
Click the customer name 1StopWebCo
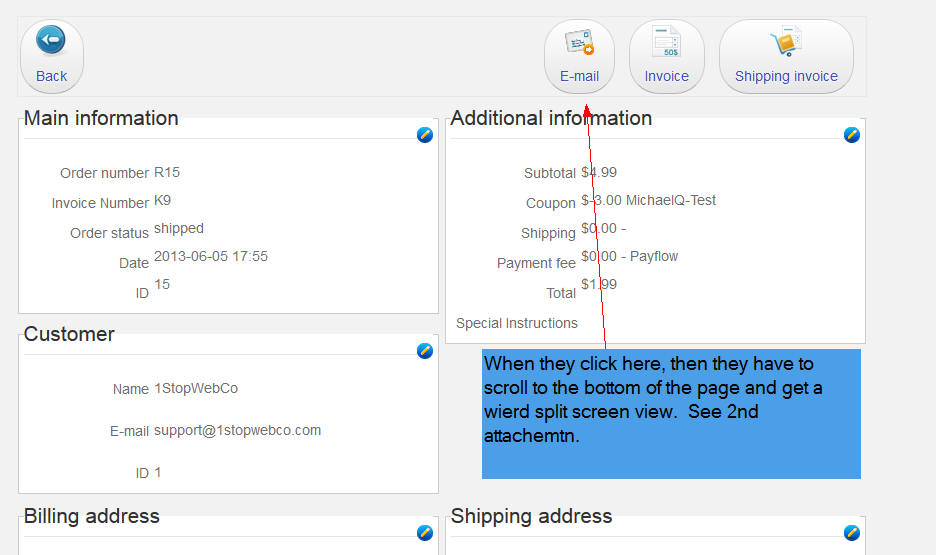click(196, 389)
